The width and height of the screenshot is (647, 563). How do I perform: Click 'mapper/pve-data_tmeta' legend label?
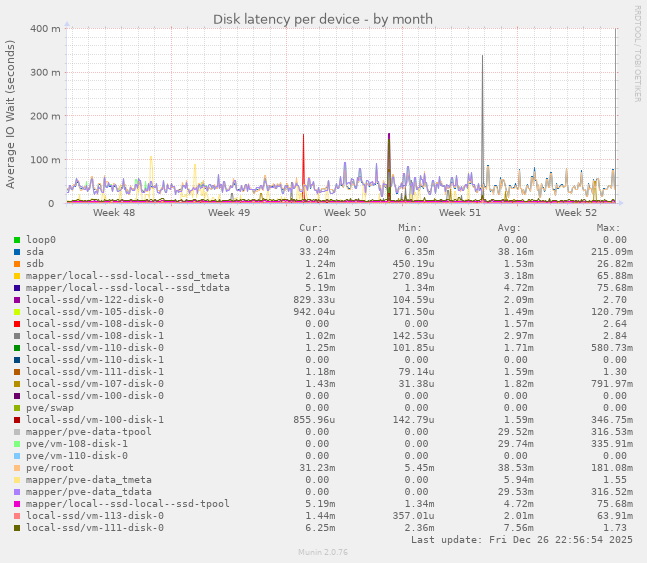[x=89, y=480]
